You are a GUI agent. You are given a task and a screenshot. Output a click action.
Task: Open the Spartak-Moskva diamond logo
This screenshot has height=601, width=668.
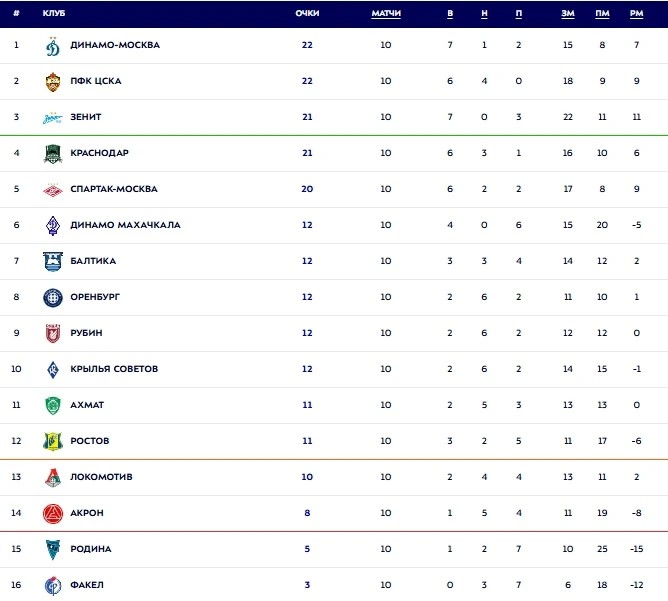[x=53, y=190]
